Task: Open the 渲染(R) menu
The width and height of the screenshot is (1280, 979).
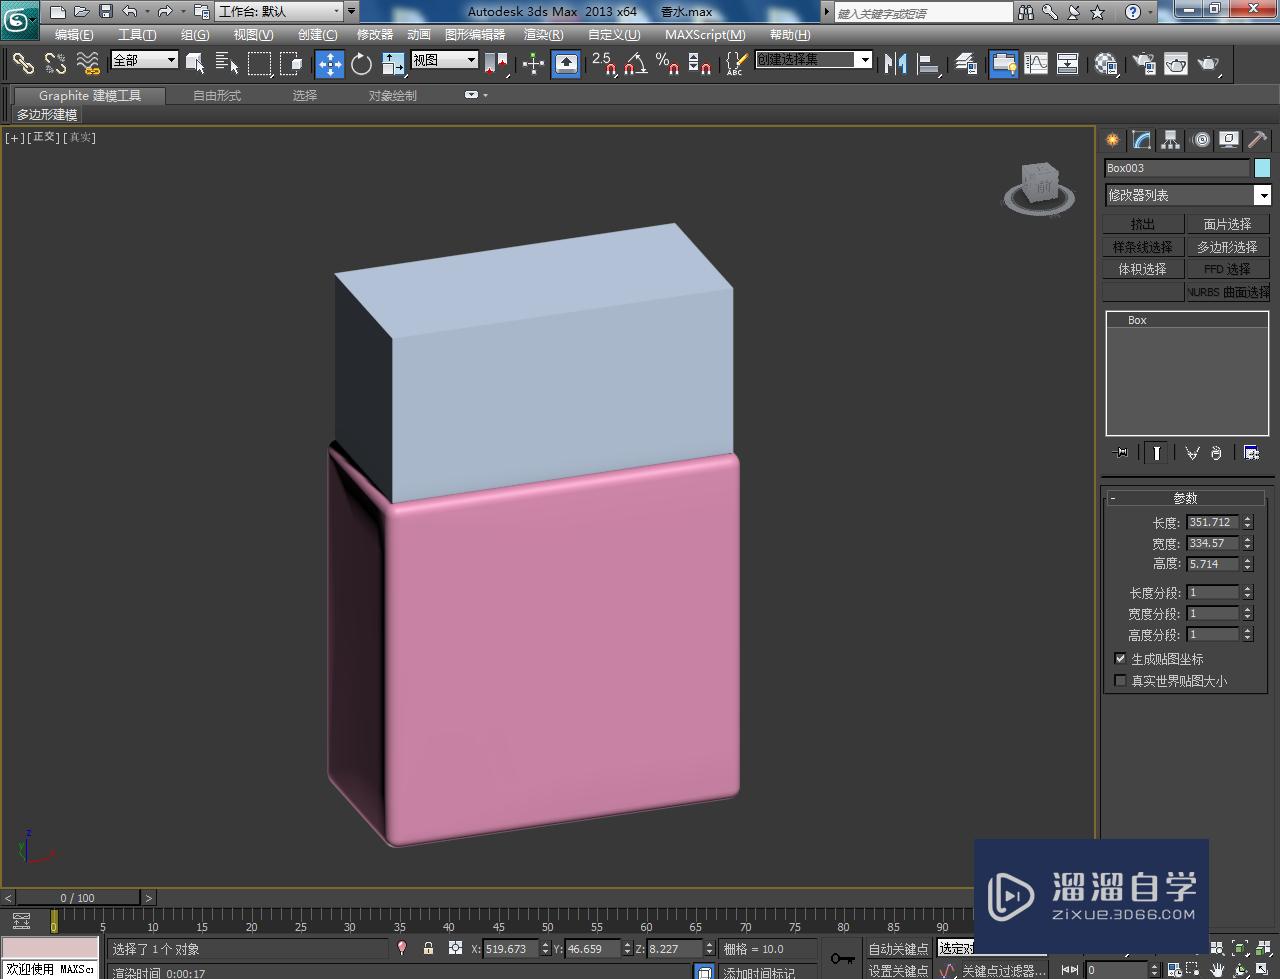Action: click(x=543, y=34)
